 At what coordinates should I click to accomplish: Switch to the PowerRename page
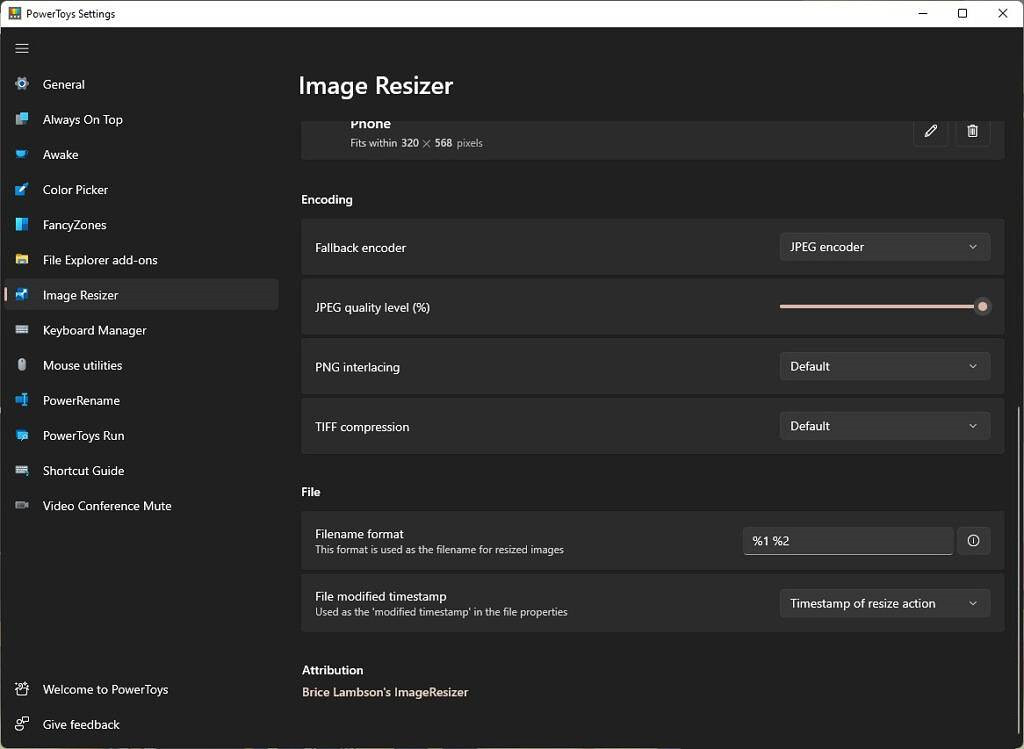[x=81, y=401]
